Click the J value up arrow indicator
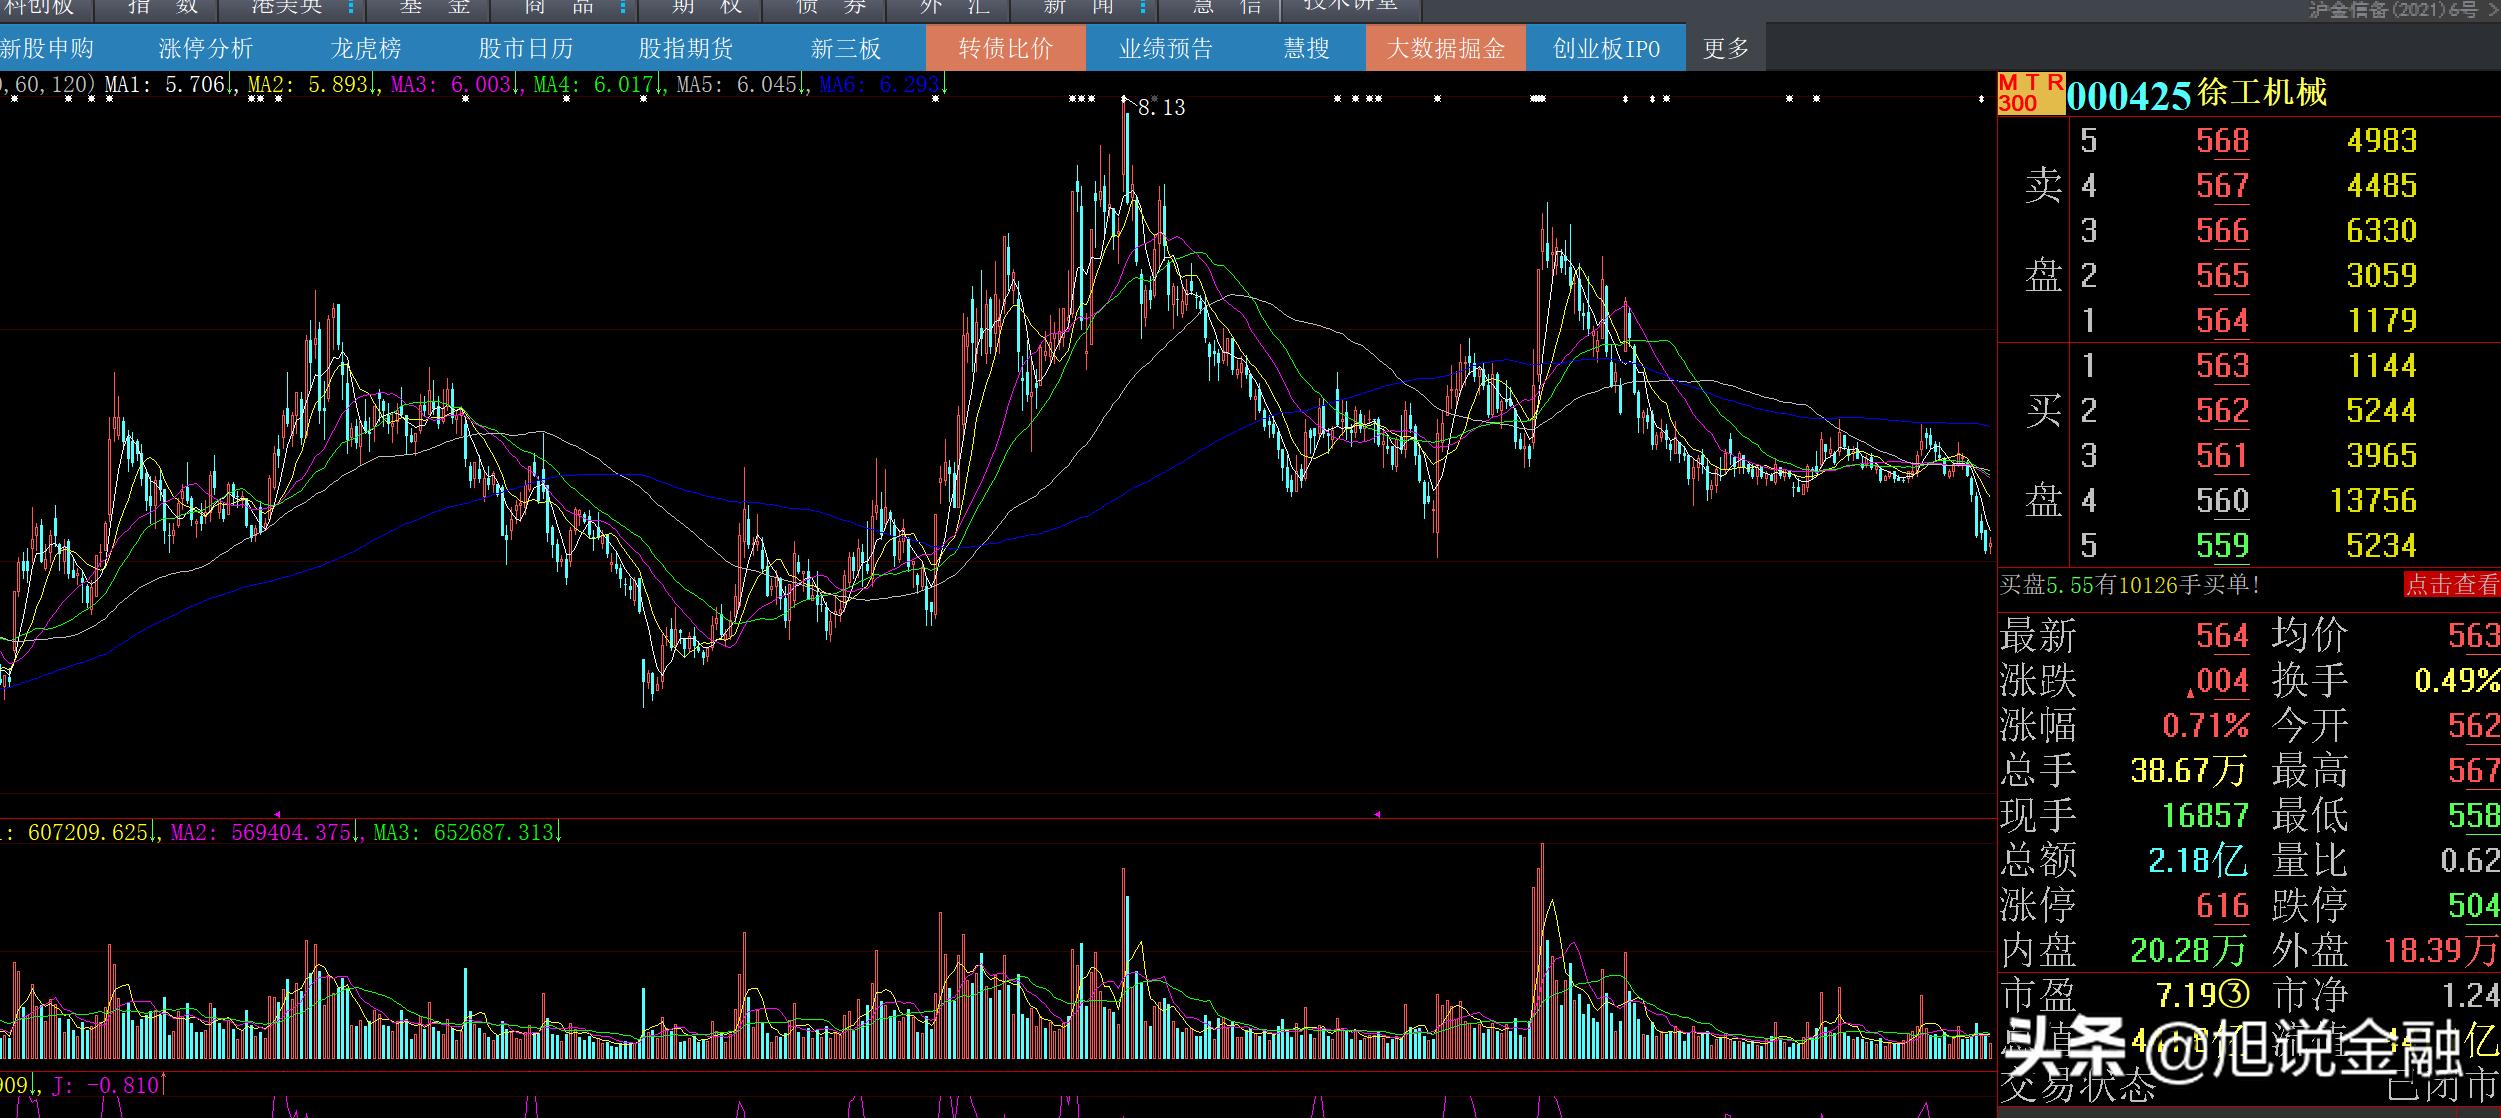 click(164, 1085)
